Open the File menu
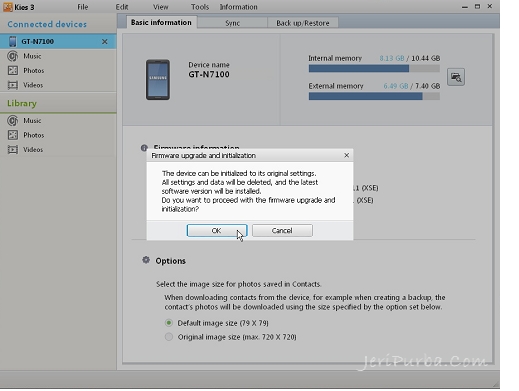 [83, 7]
